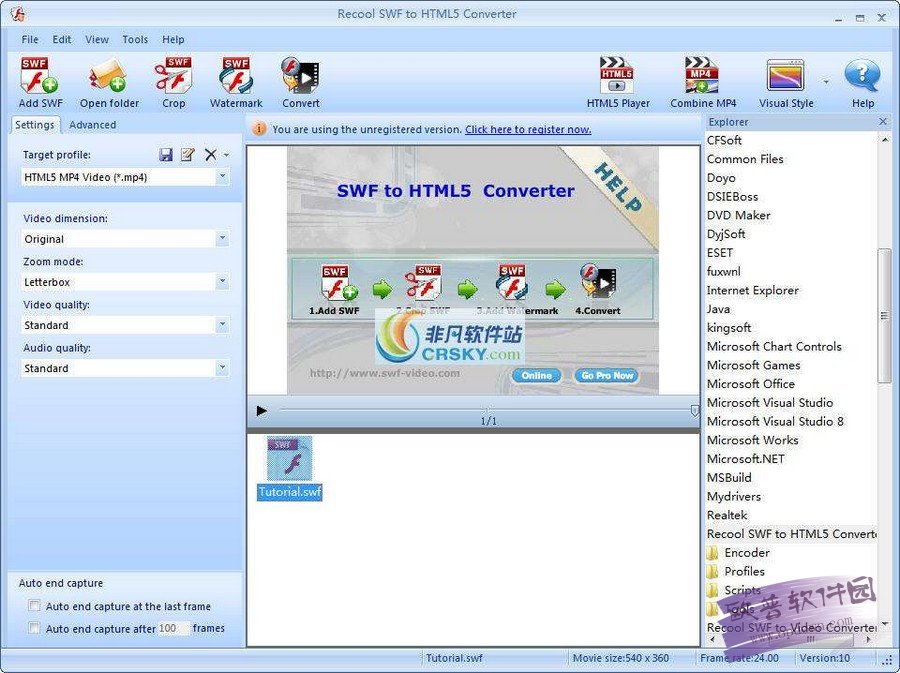The image size is (900, 673).
Task: Save the target profile
Action: [166, 155]
